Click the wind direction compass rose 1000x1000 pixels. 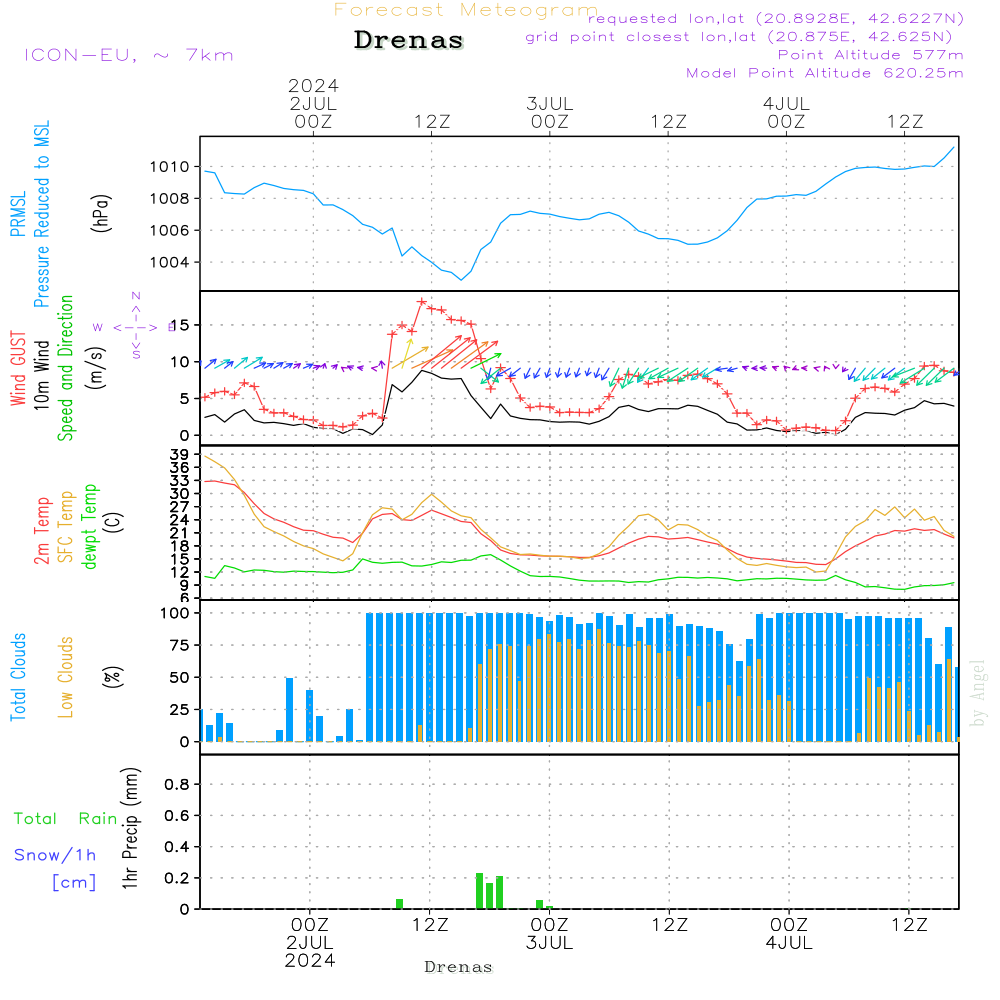[135, 326]
